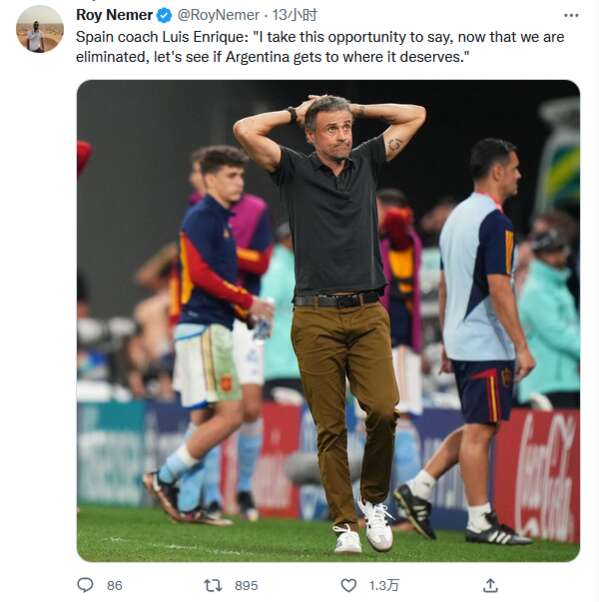This screenshot has height=602, width=599.
Task: Open the tweet's three-dot more menu
Action: coord(571,15)
